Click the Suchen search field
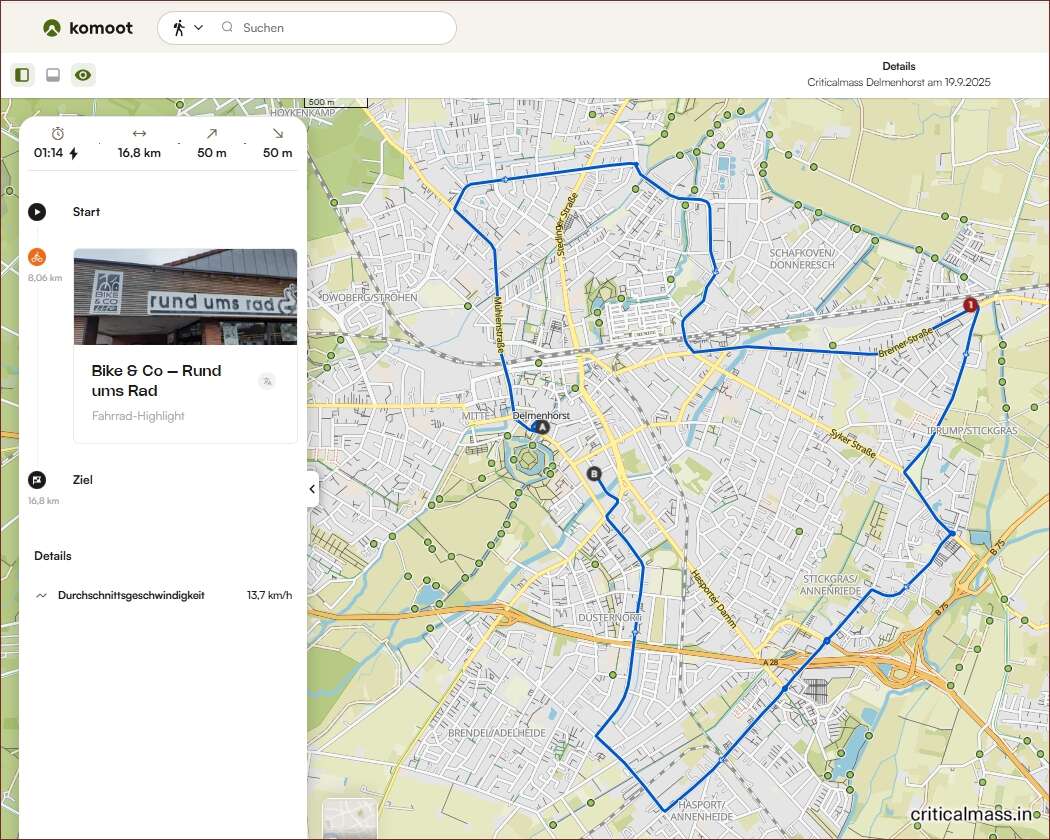Image resolution: width=1050 pixels, height=840 pixels. point(340,28)
